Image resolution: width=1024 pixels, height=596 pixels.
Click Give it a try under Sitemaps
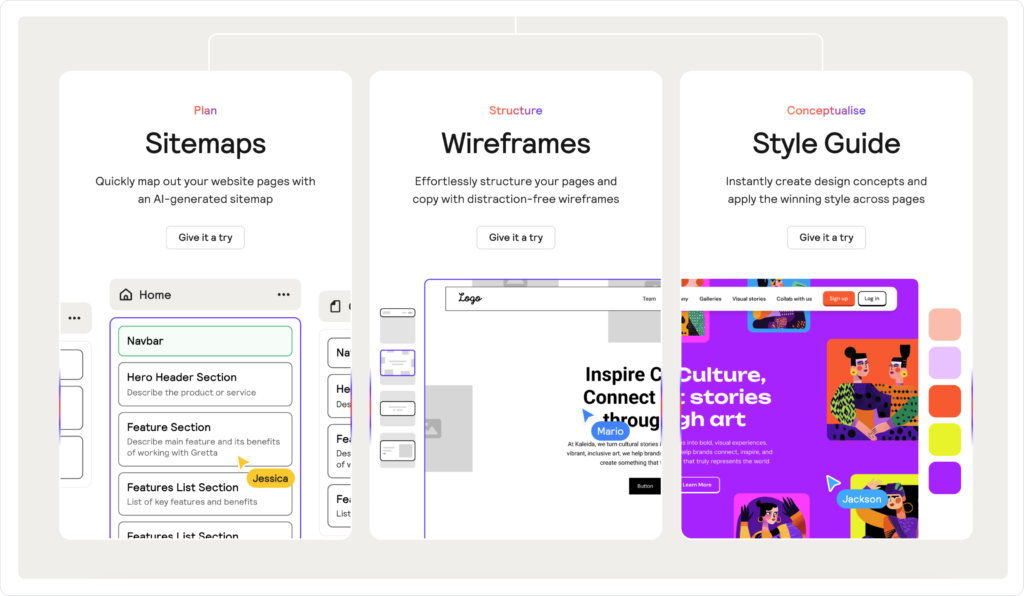tap(205, 238)
